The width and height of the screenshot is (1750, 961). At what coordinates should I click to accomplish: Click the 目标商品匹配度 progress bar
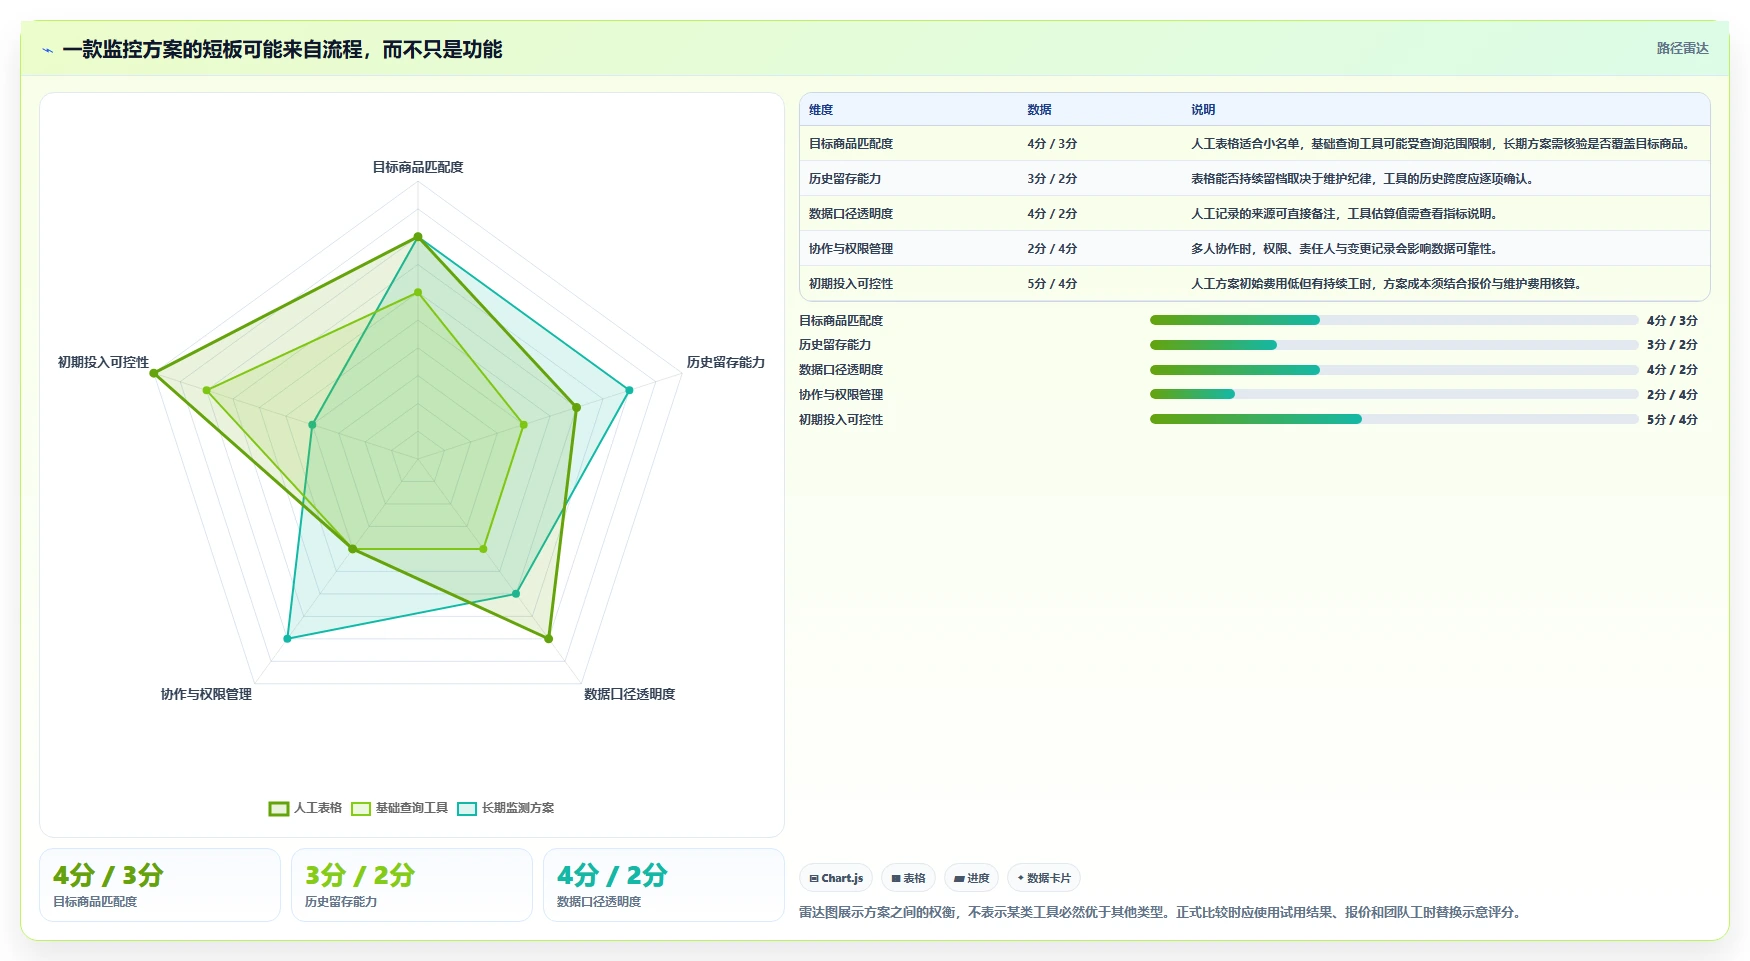coord(1394,320)
